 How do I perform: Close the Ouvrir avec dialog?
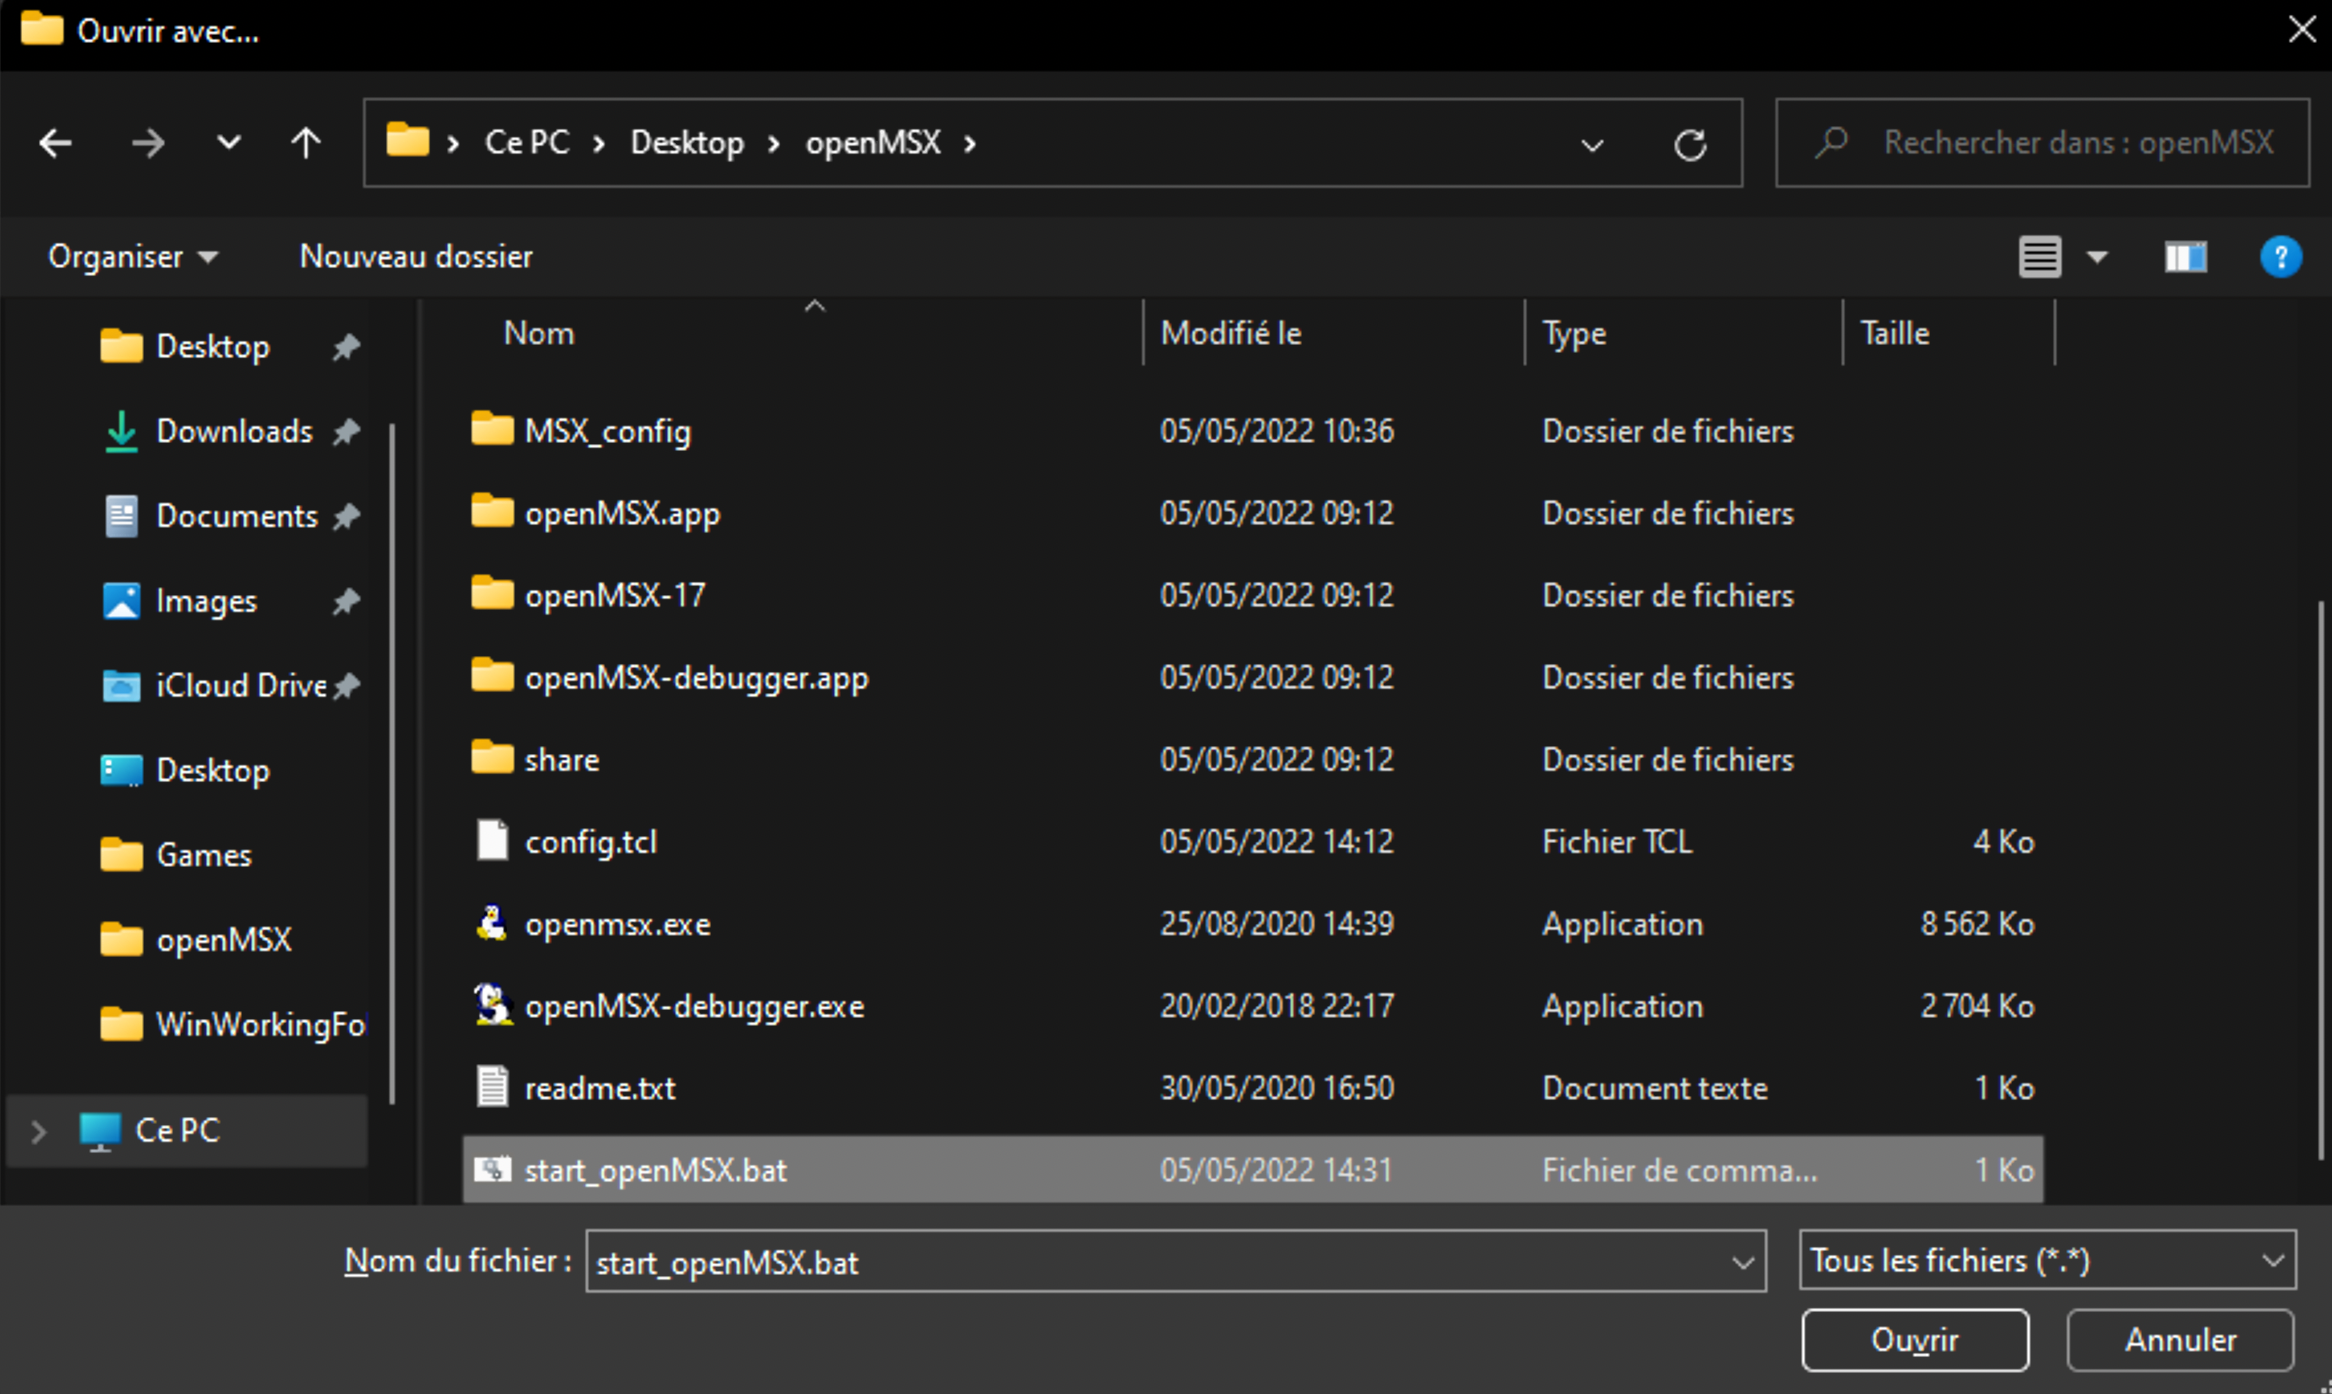[x=2301, y=30]
